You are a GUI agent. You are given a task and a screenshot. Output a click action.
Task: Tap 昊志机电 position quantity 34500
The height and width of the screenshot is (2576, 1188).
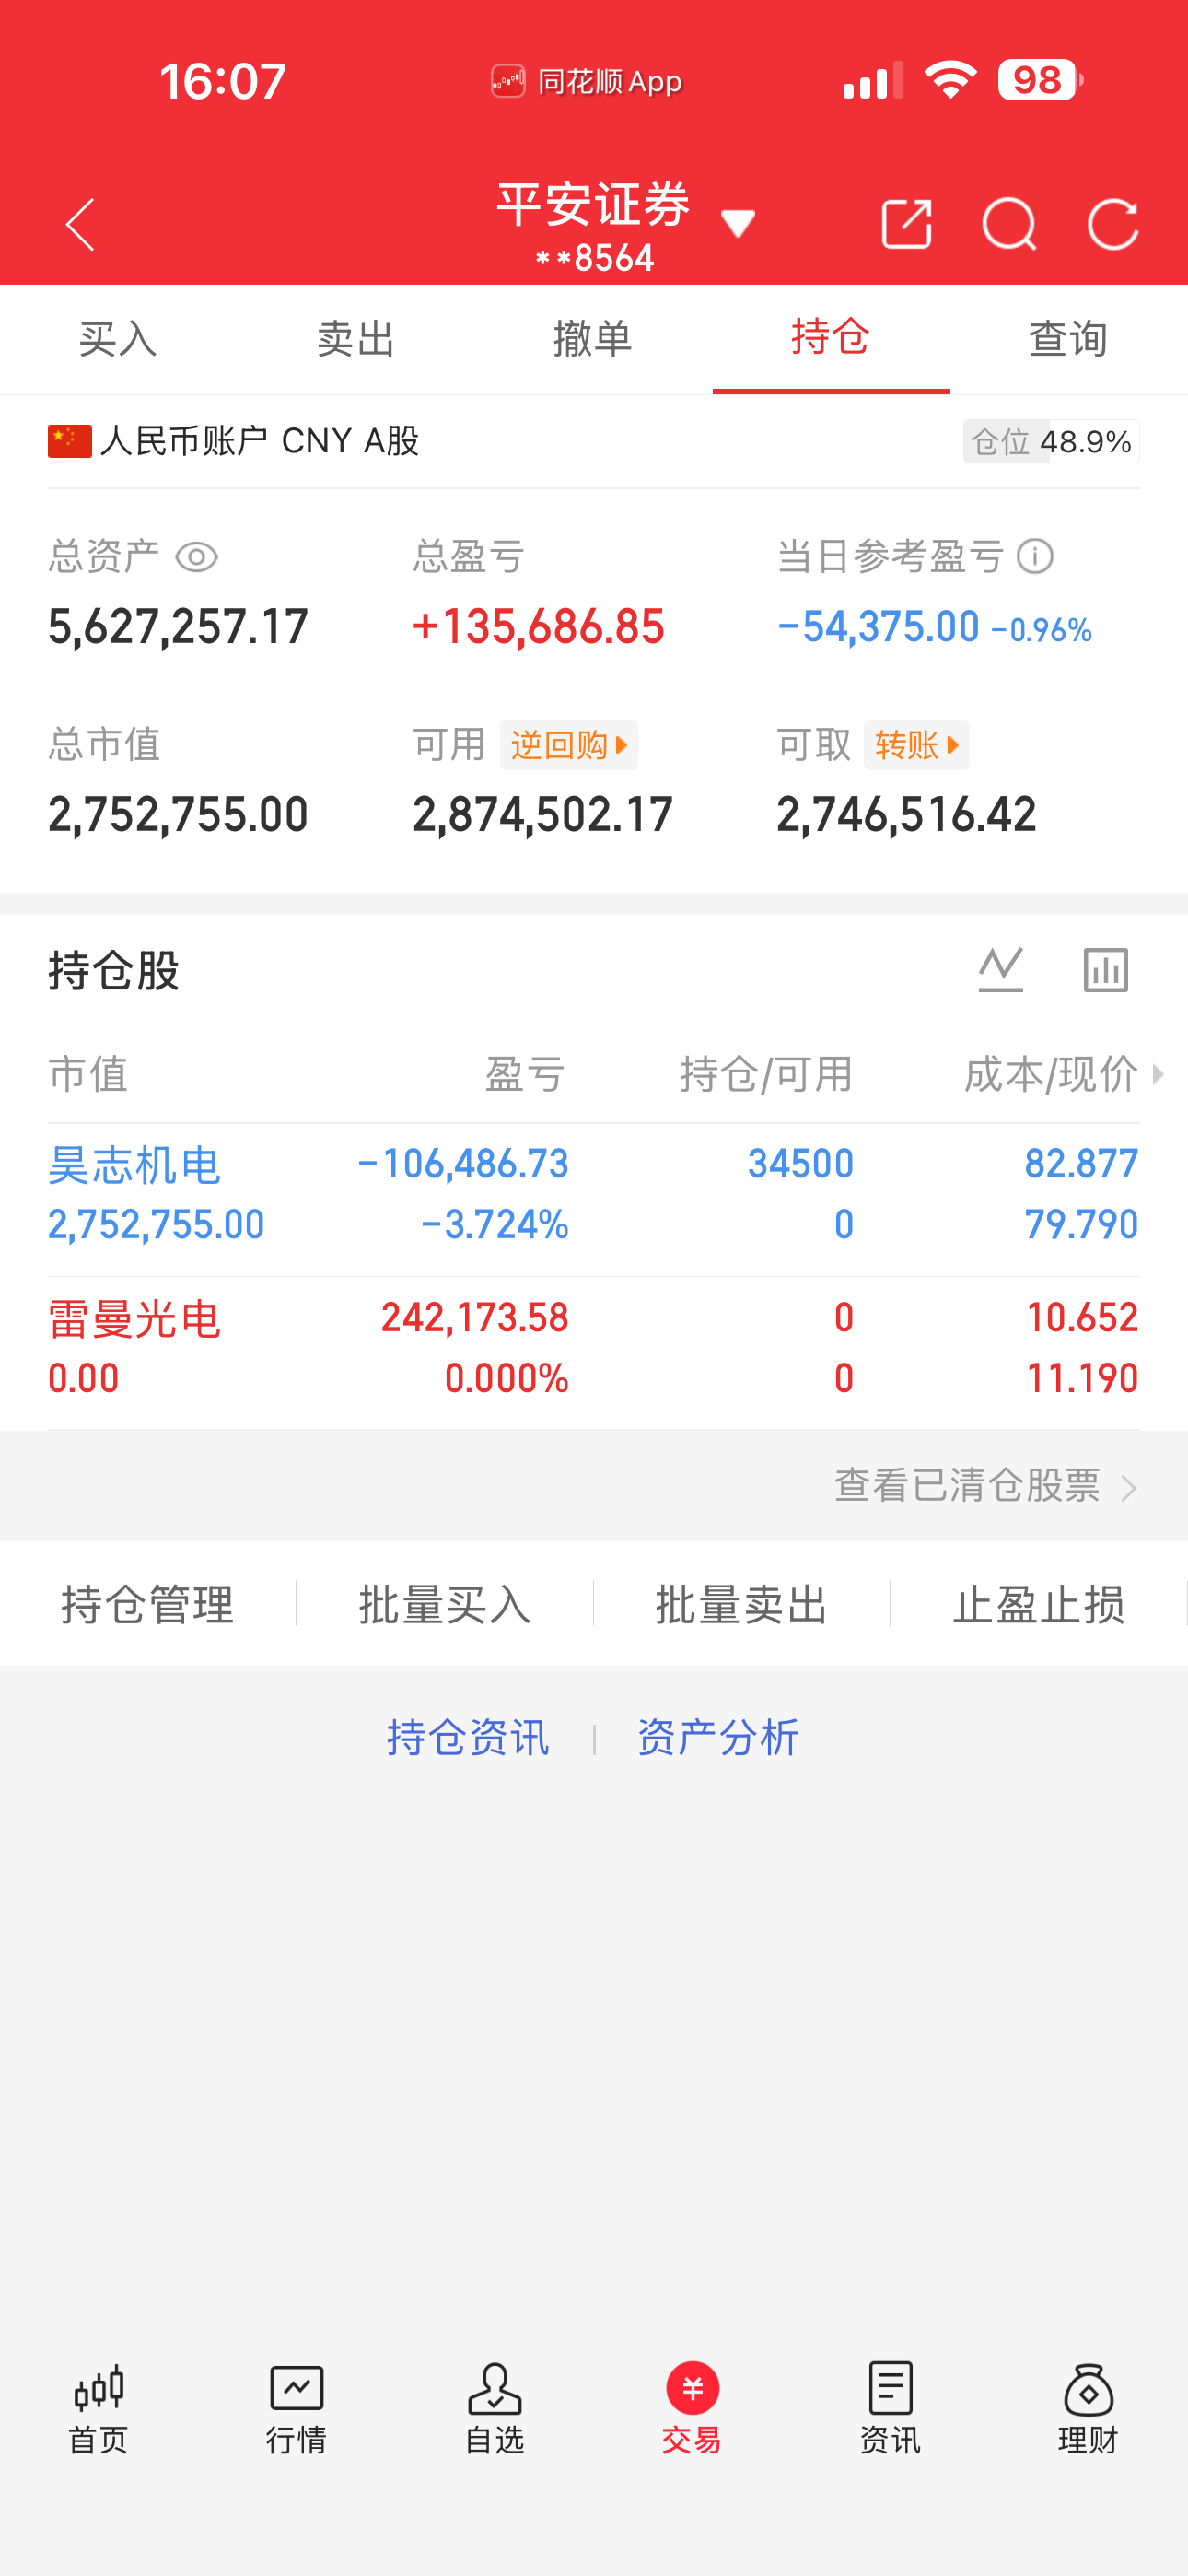pos(800,1164)
